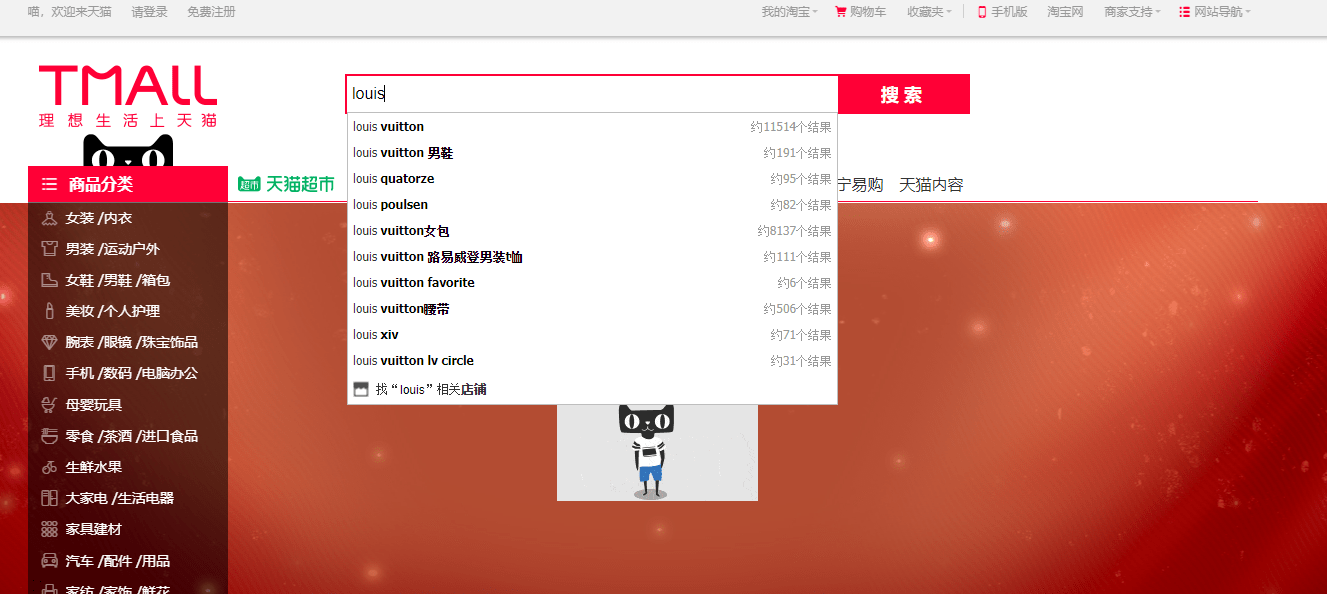Click the search input containing 'louis'
1327x594 pixels.
592,94
